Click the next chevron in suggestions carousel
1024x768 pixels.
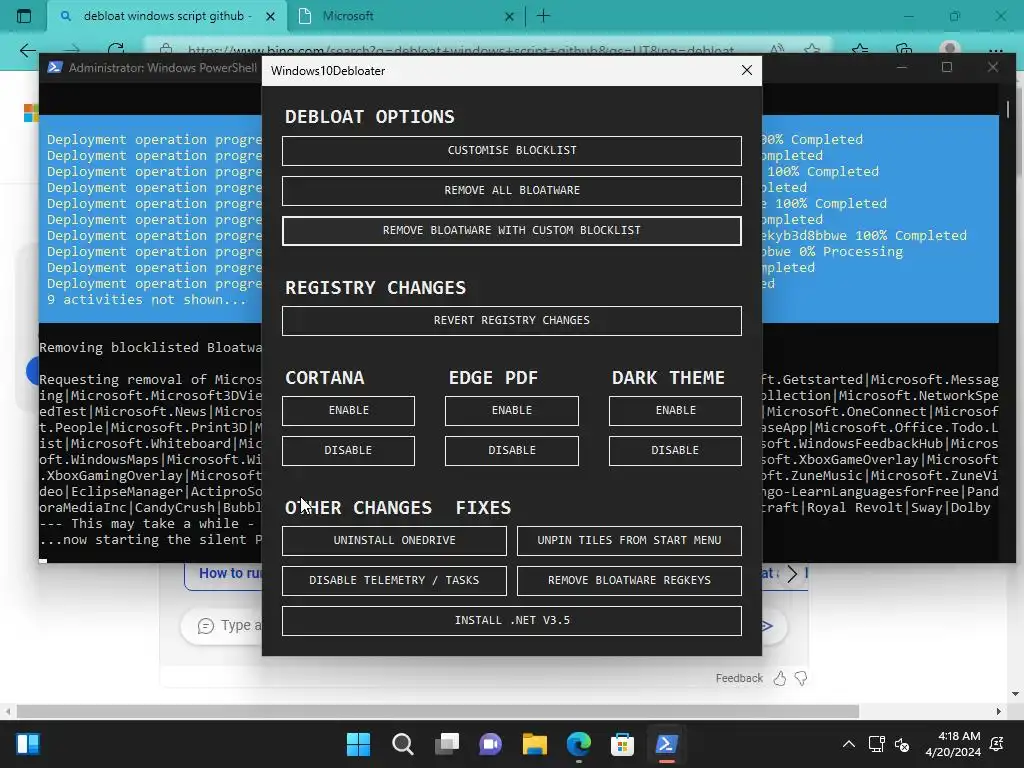click(x=792, y=573)
